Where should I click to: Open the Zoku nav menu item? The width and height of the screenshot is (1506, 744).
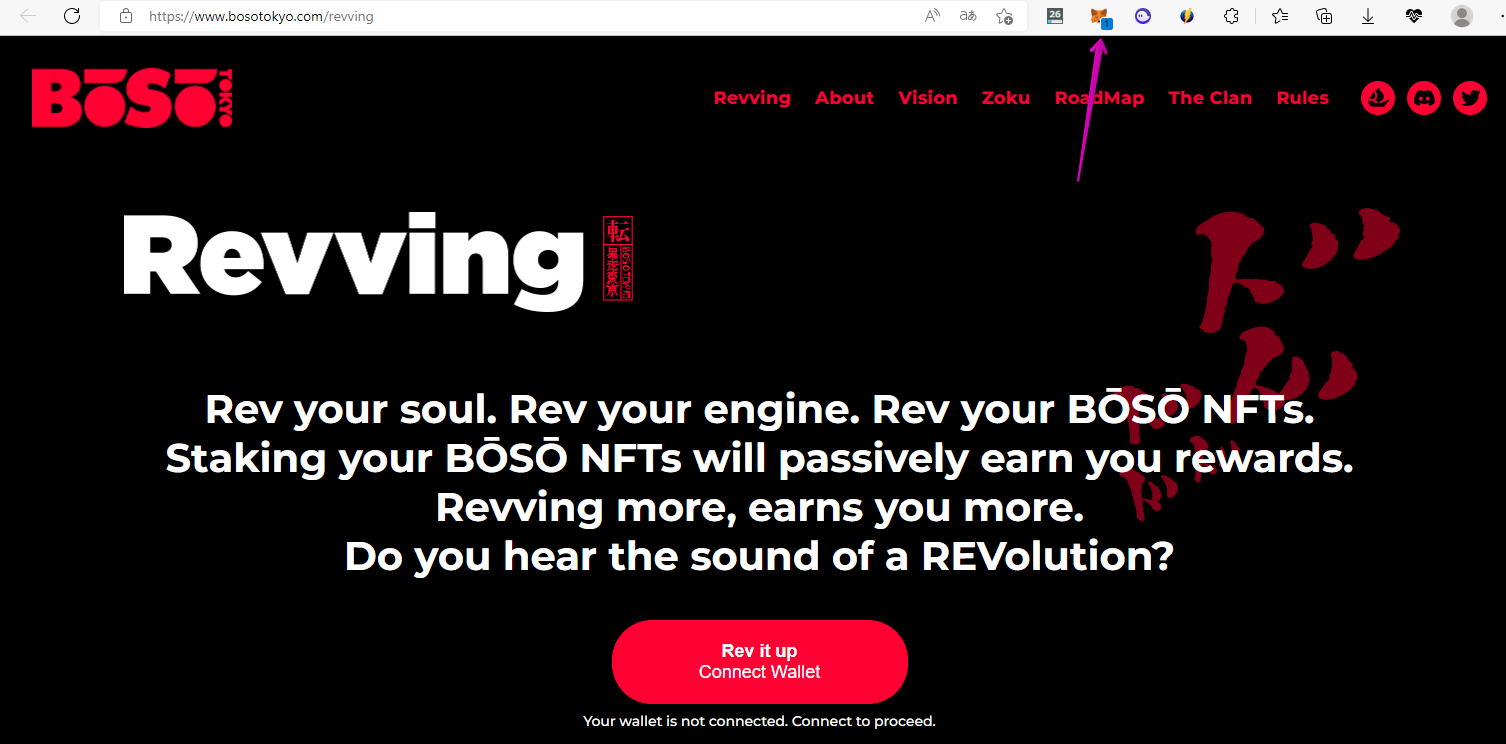[1005, 98]
